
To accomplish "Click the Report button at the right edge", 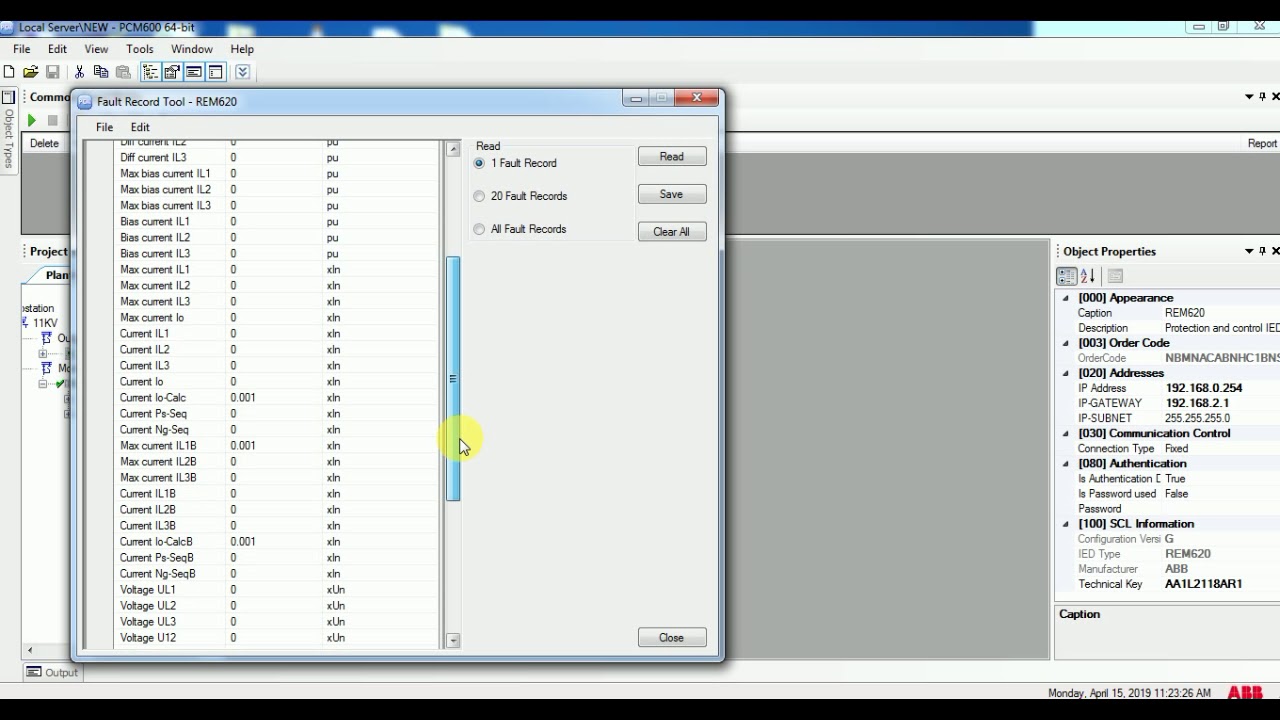I will [x=1262, y=143].
